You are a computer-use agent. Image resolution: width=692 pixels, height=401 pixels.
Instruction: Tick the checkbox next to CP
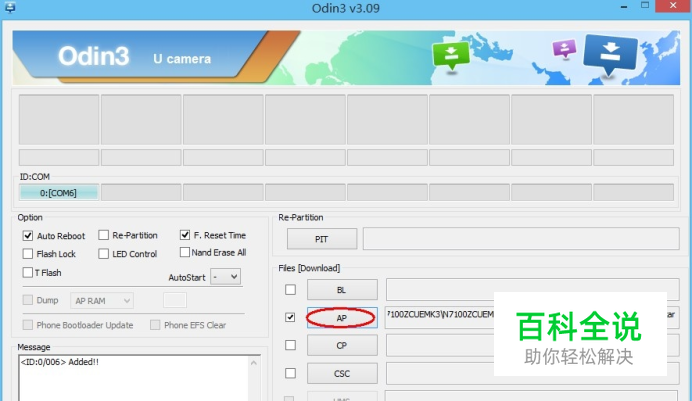coord(290,345)
